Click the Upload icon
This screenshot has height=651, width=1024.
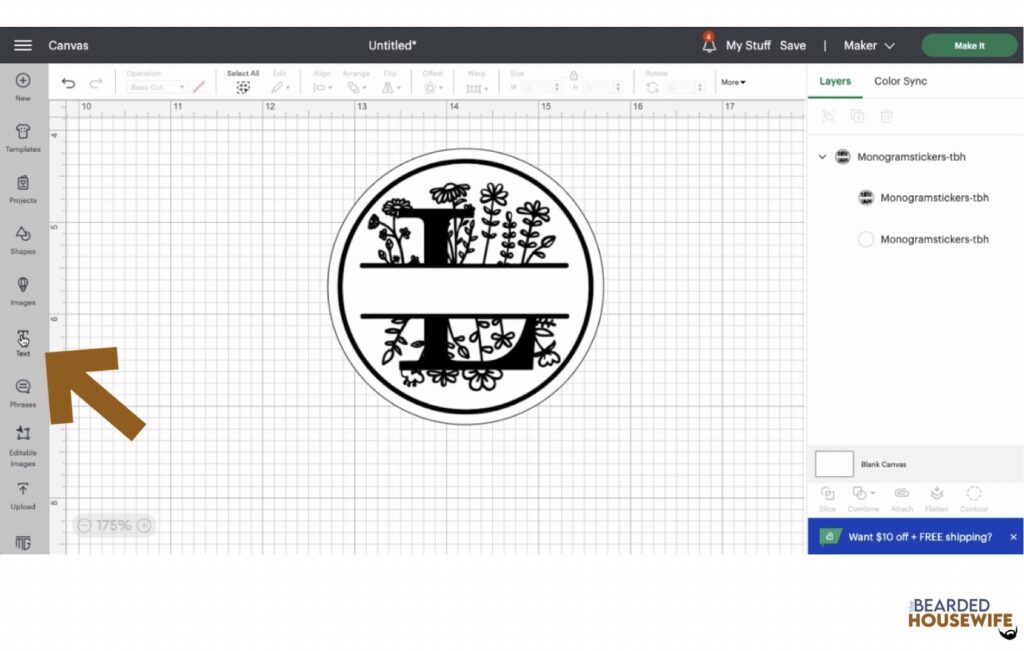tap(23, 492)
